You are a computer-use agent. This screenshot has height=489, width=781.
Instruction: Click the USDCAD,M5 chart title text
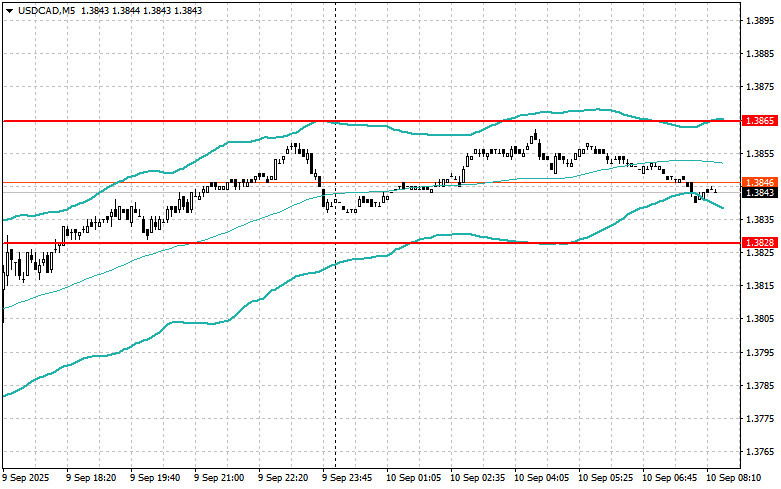[46, 10]
